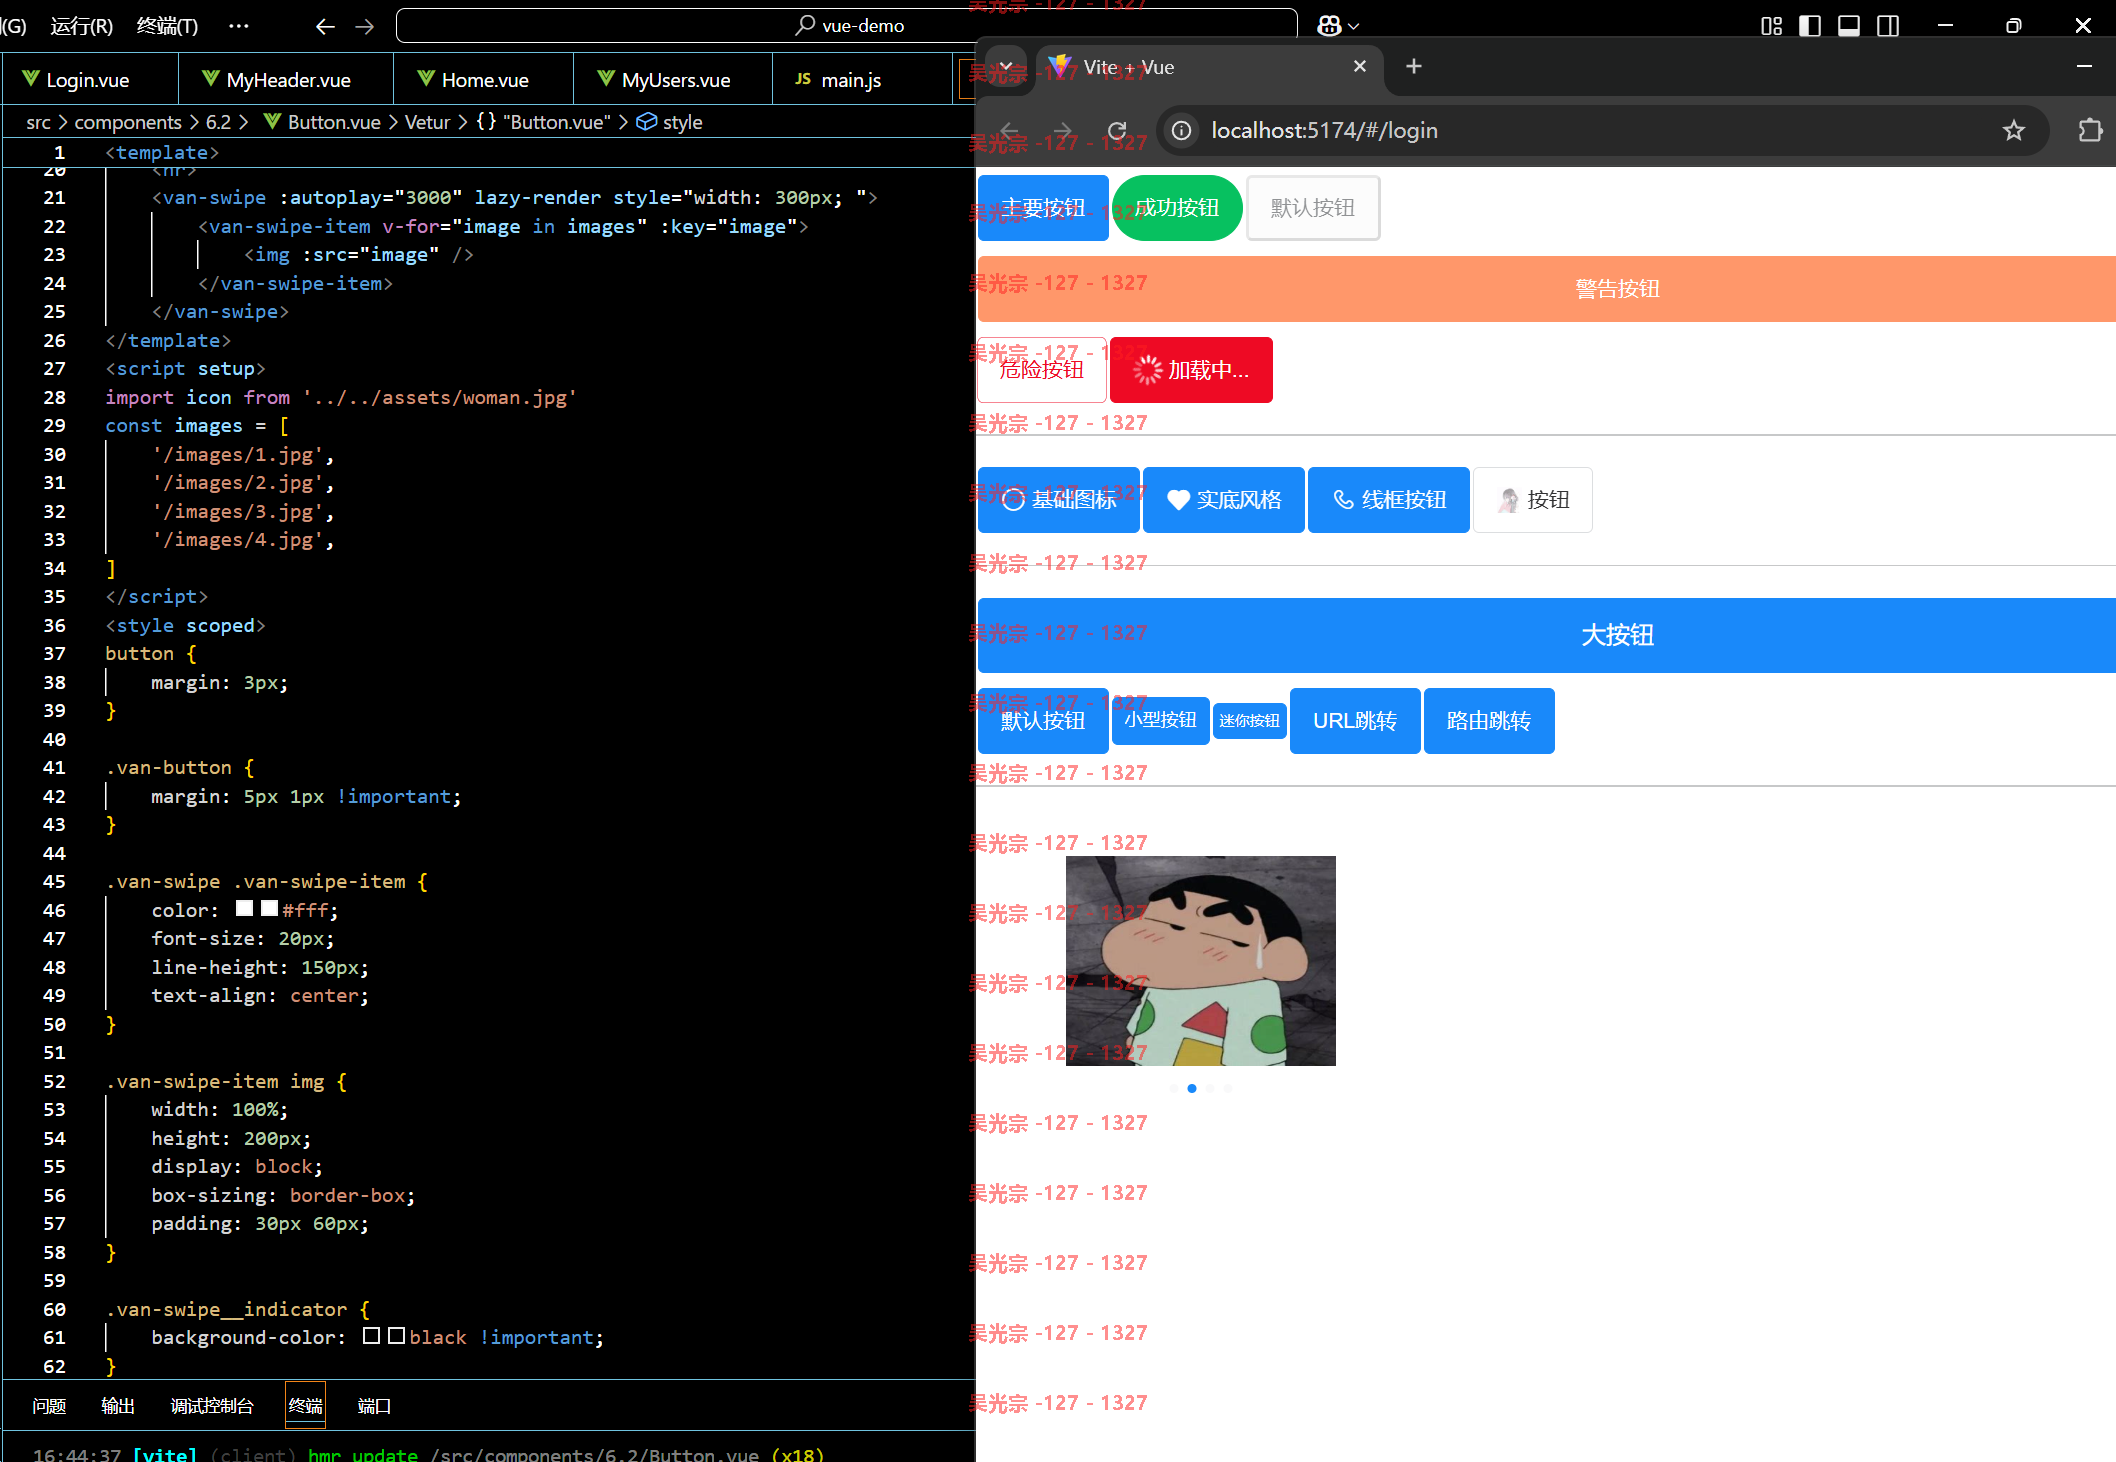Click the 主要按钮 blue button

1043,208
